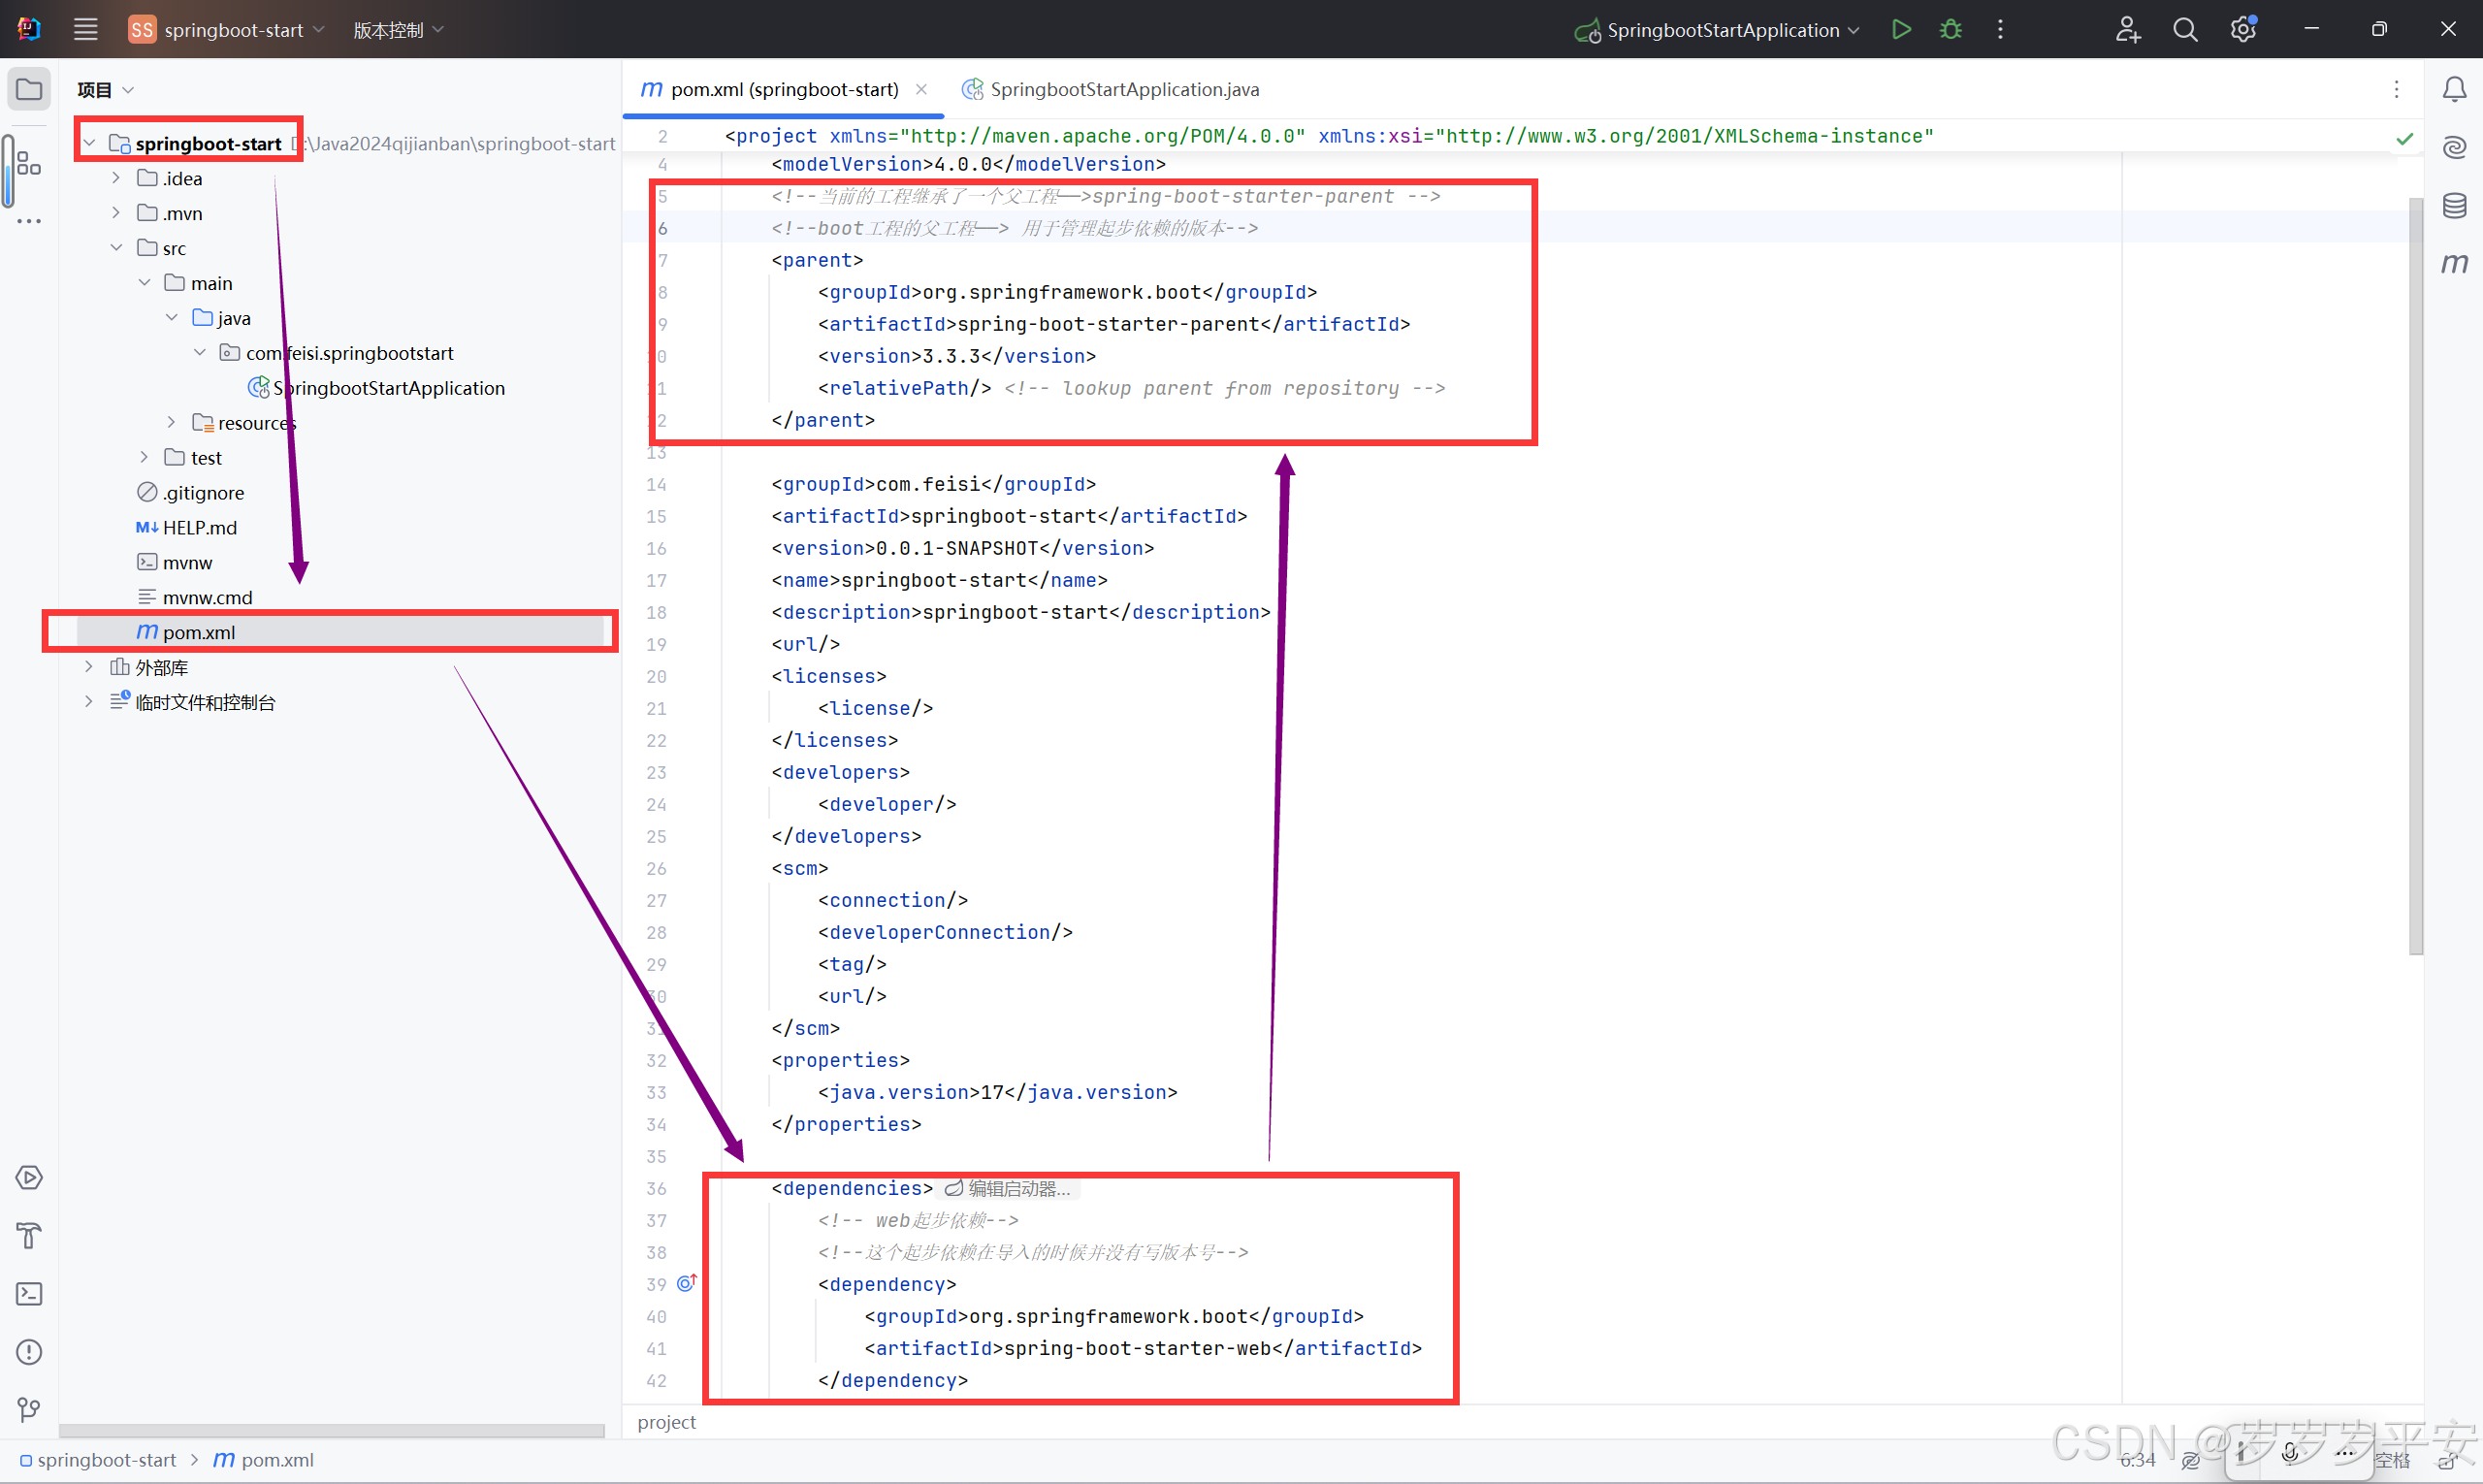Expand the 临时文件和控制台 node
Screen dimensions: 2483x1484
pyautogui.click(x=89, y=702)
